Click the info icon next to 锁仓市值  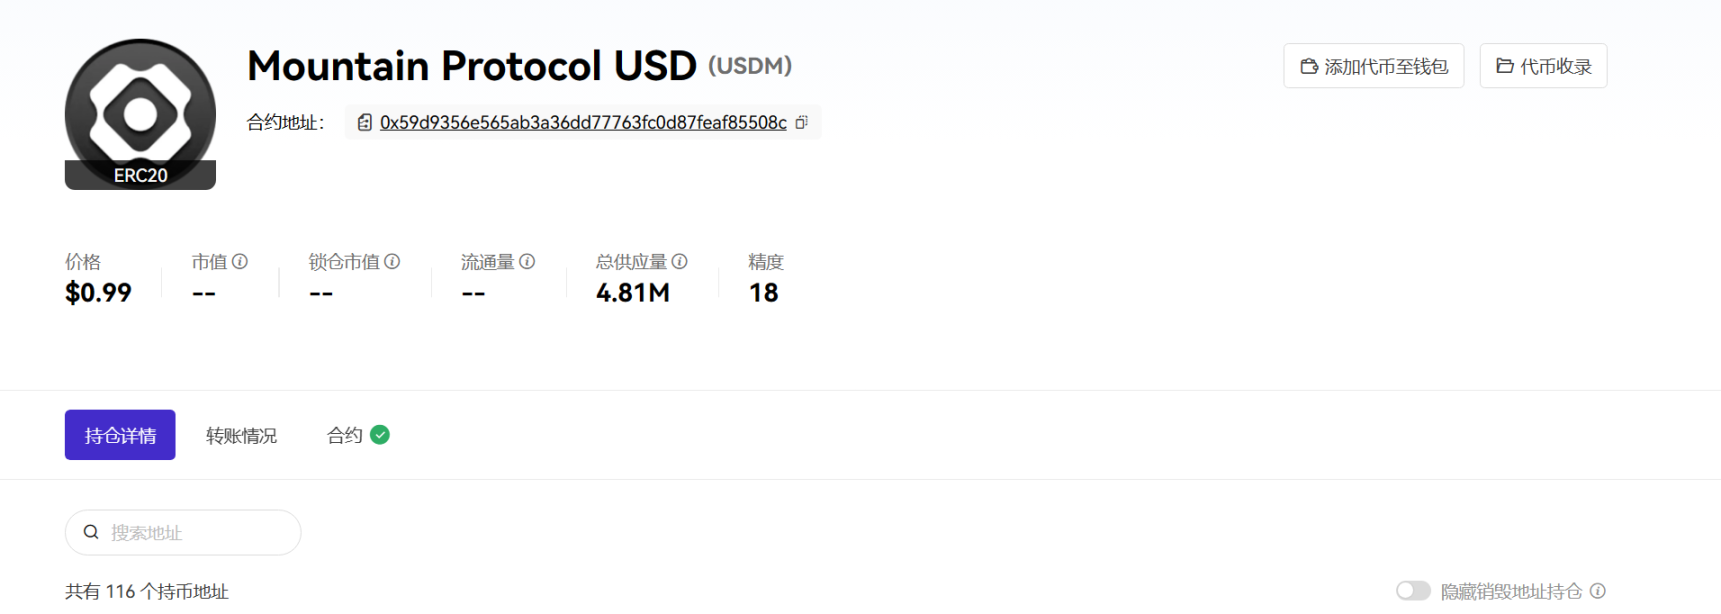(x=392, y=261)
